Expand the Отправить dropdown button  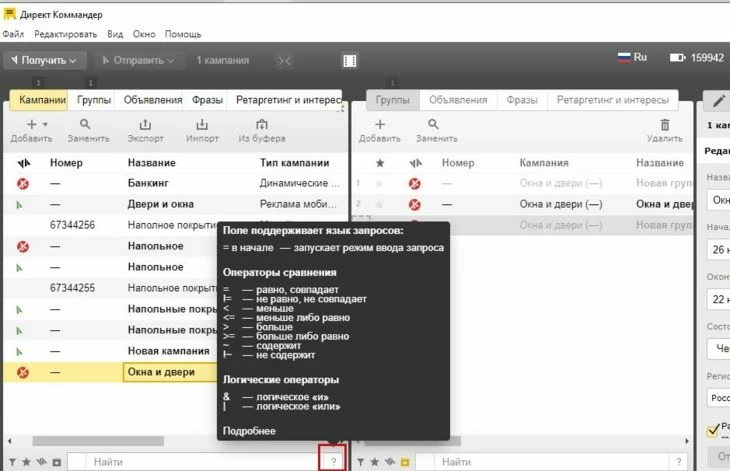[x=138, y=61]
